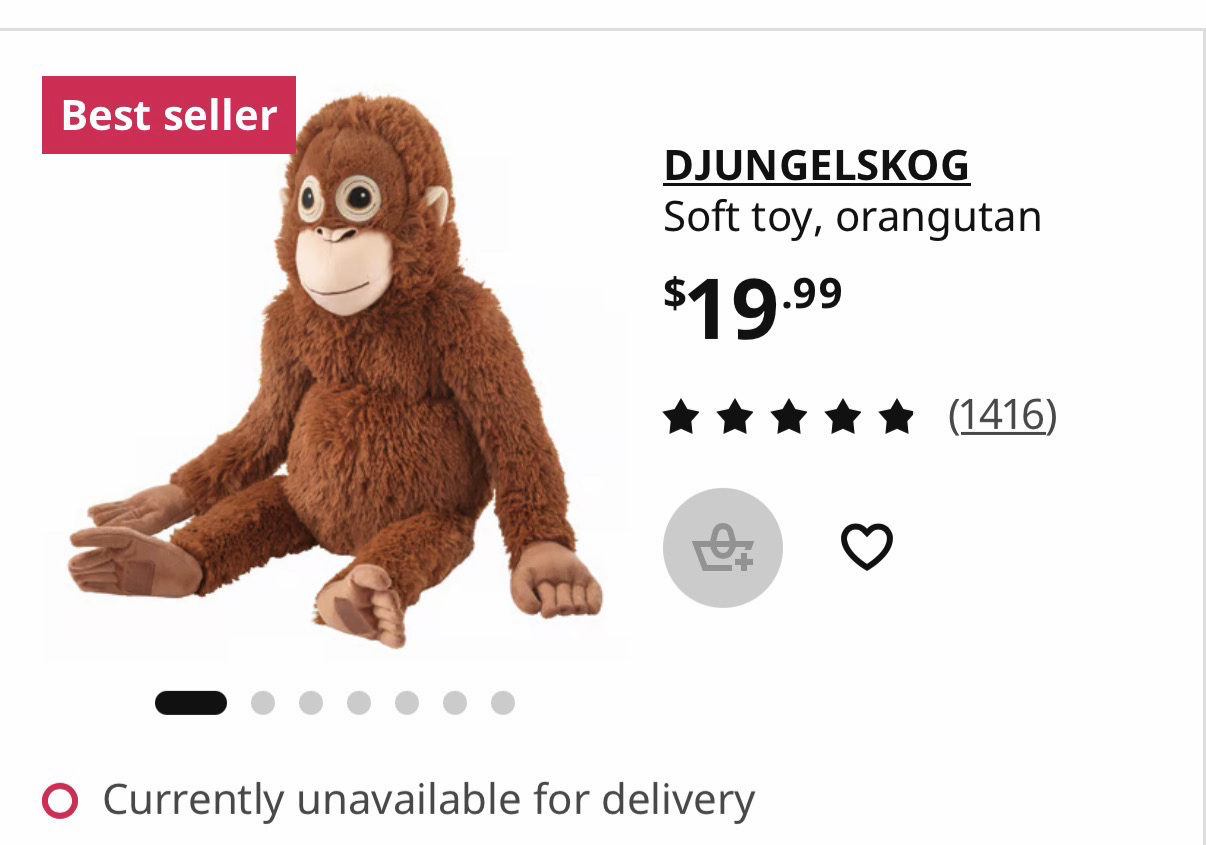1206x845 pixels.
Task: Click the third rating star
Action: pyautogui.click(x=788, y=417)
